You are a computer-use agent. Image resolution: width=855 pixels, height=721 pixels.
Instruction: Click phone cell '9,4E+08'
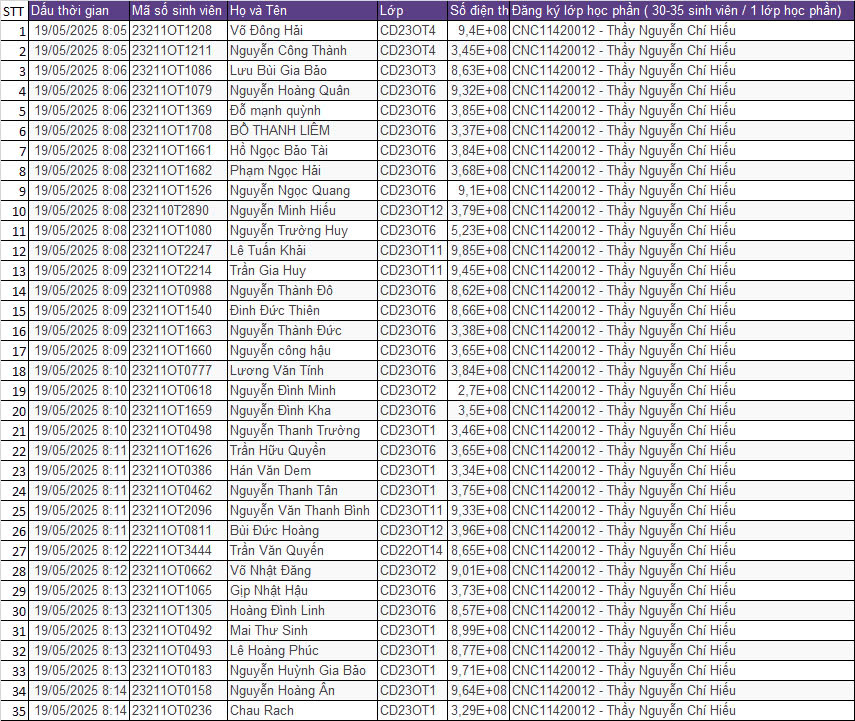[x=478, y=31]
